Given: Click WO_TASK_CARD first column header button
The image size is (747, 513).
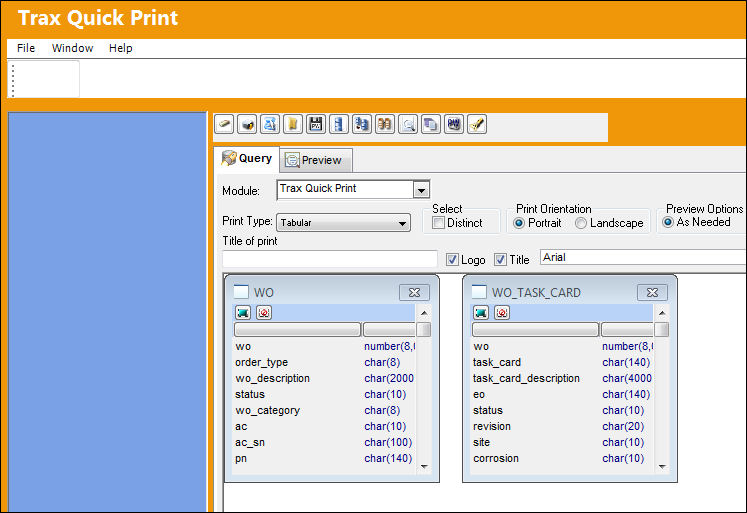Looking at the screenshot, I should coord(535,329).
